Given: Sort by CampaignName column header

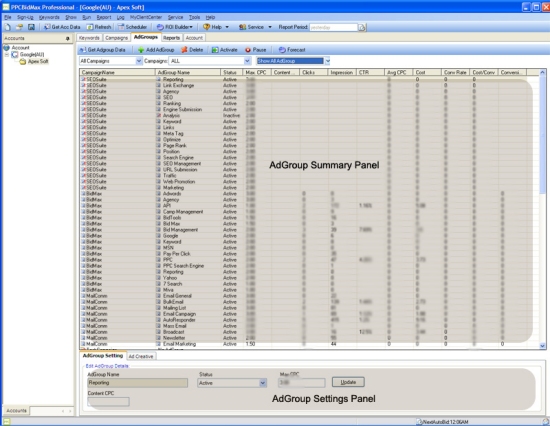Looking at the screenshot, I should [117, 72].
